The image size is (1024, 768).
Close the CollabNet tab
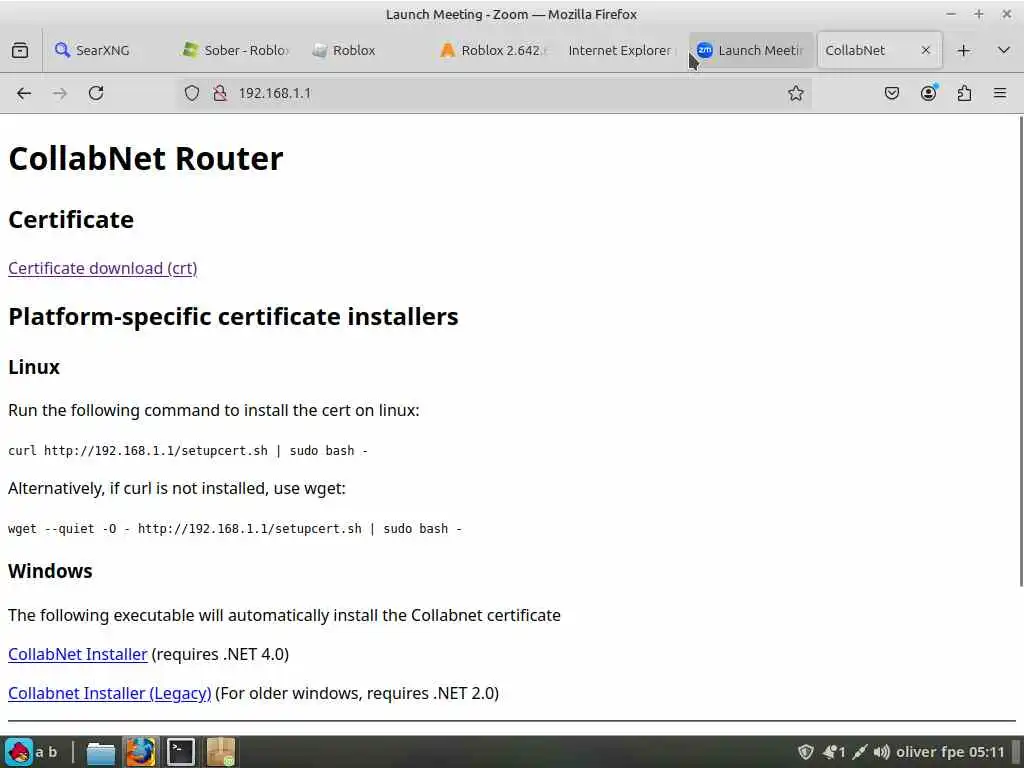click(x=925, y=50)
